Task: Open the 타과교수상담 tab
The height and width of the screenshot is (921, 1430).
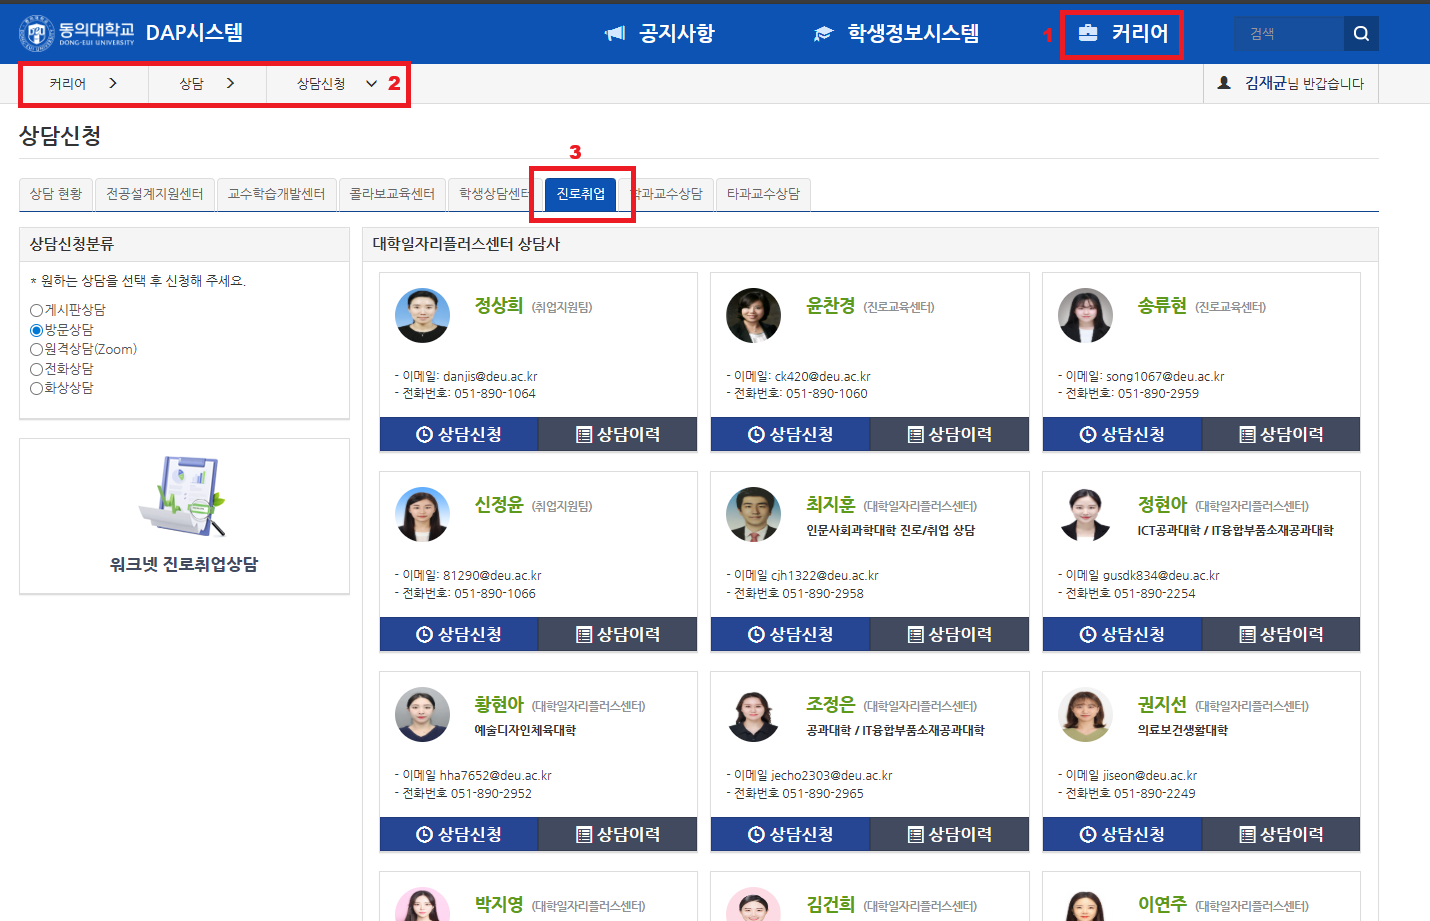Action: coord(763,194)
